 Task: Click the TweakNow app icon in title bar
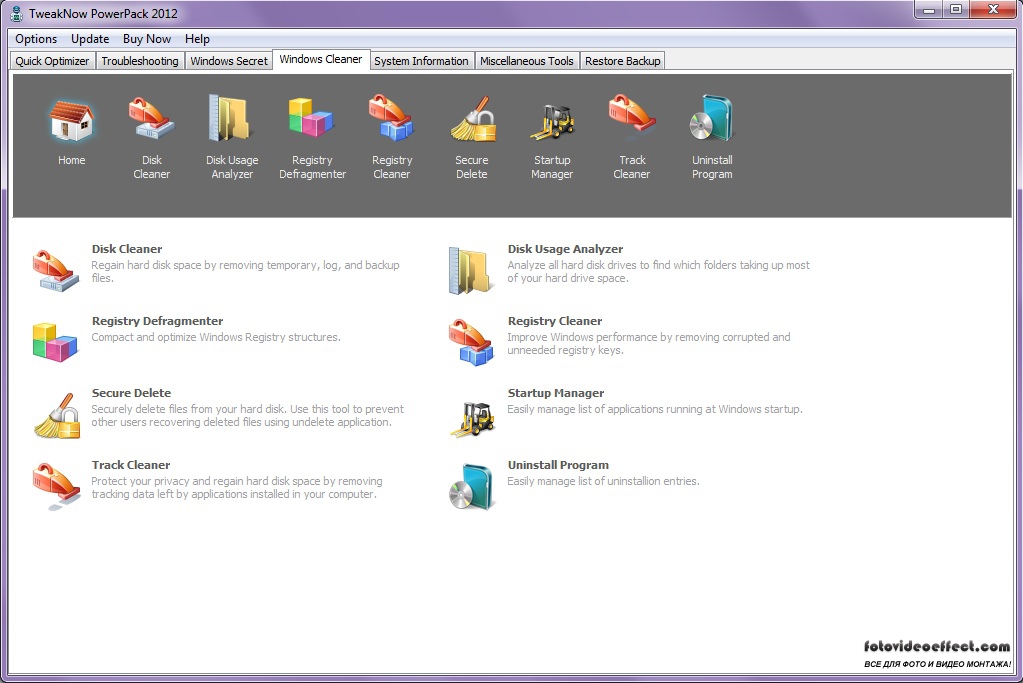[16, 14]
